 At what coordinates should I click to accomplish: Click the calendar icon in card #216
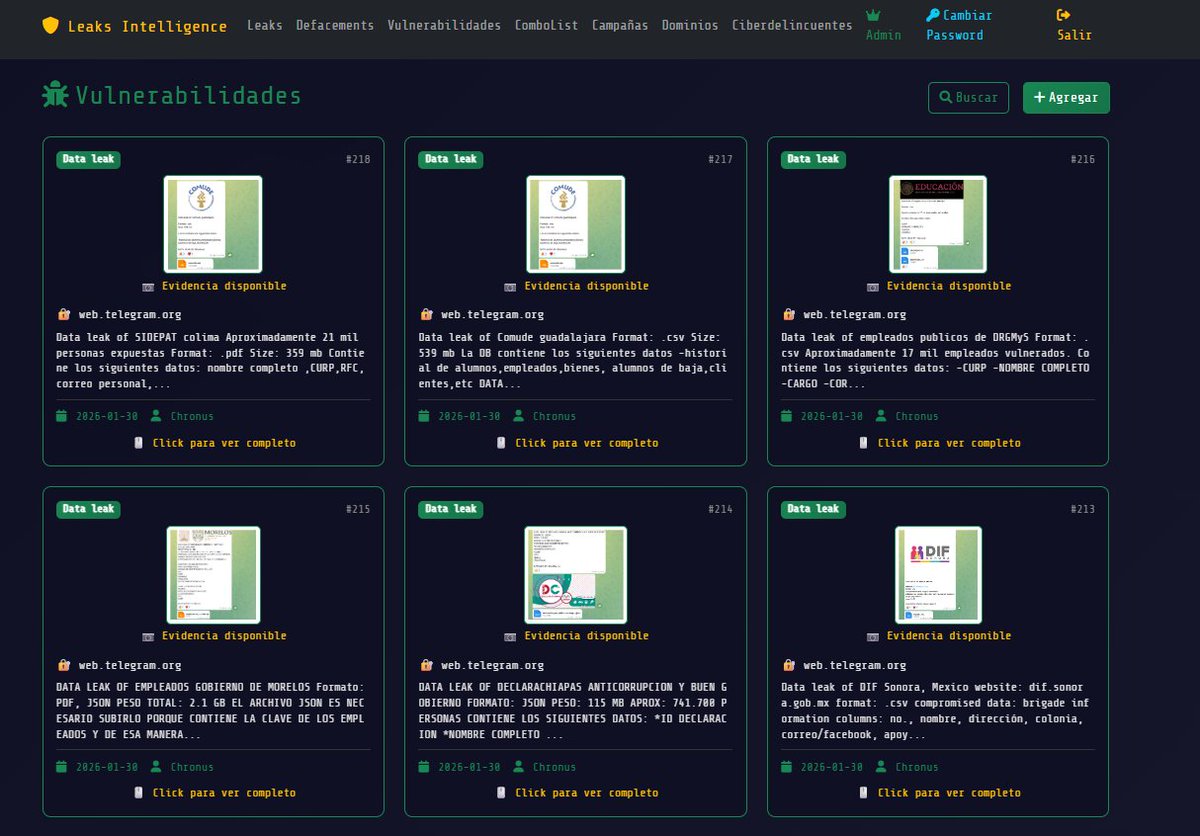coord(787,416)
